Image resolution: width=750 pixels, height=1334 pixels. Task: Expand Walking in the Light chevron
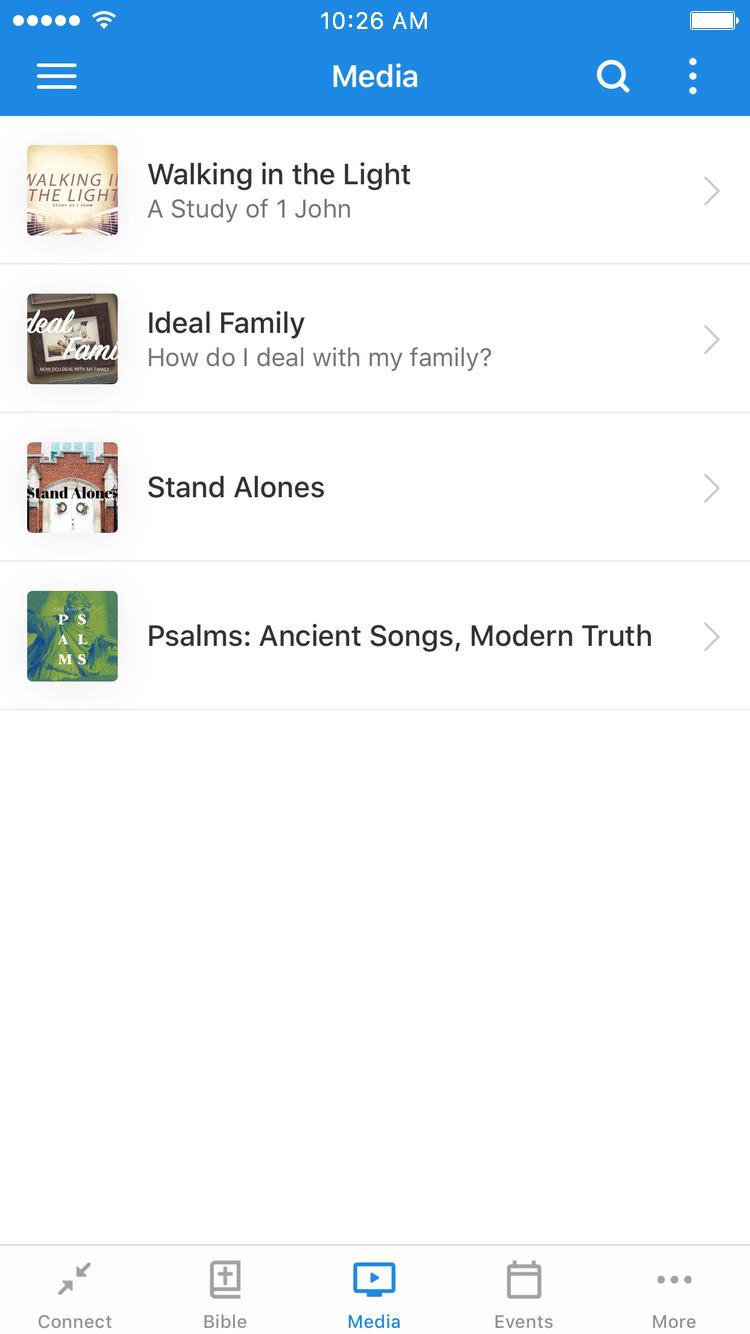(x=711, y=191)
